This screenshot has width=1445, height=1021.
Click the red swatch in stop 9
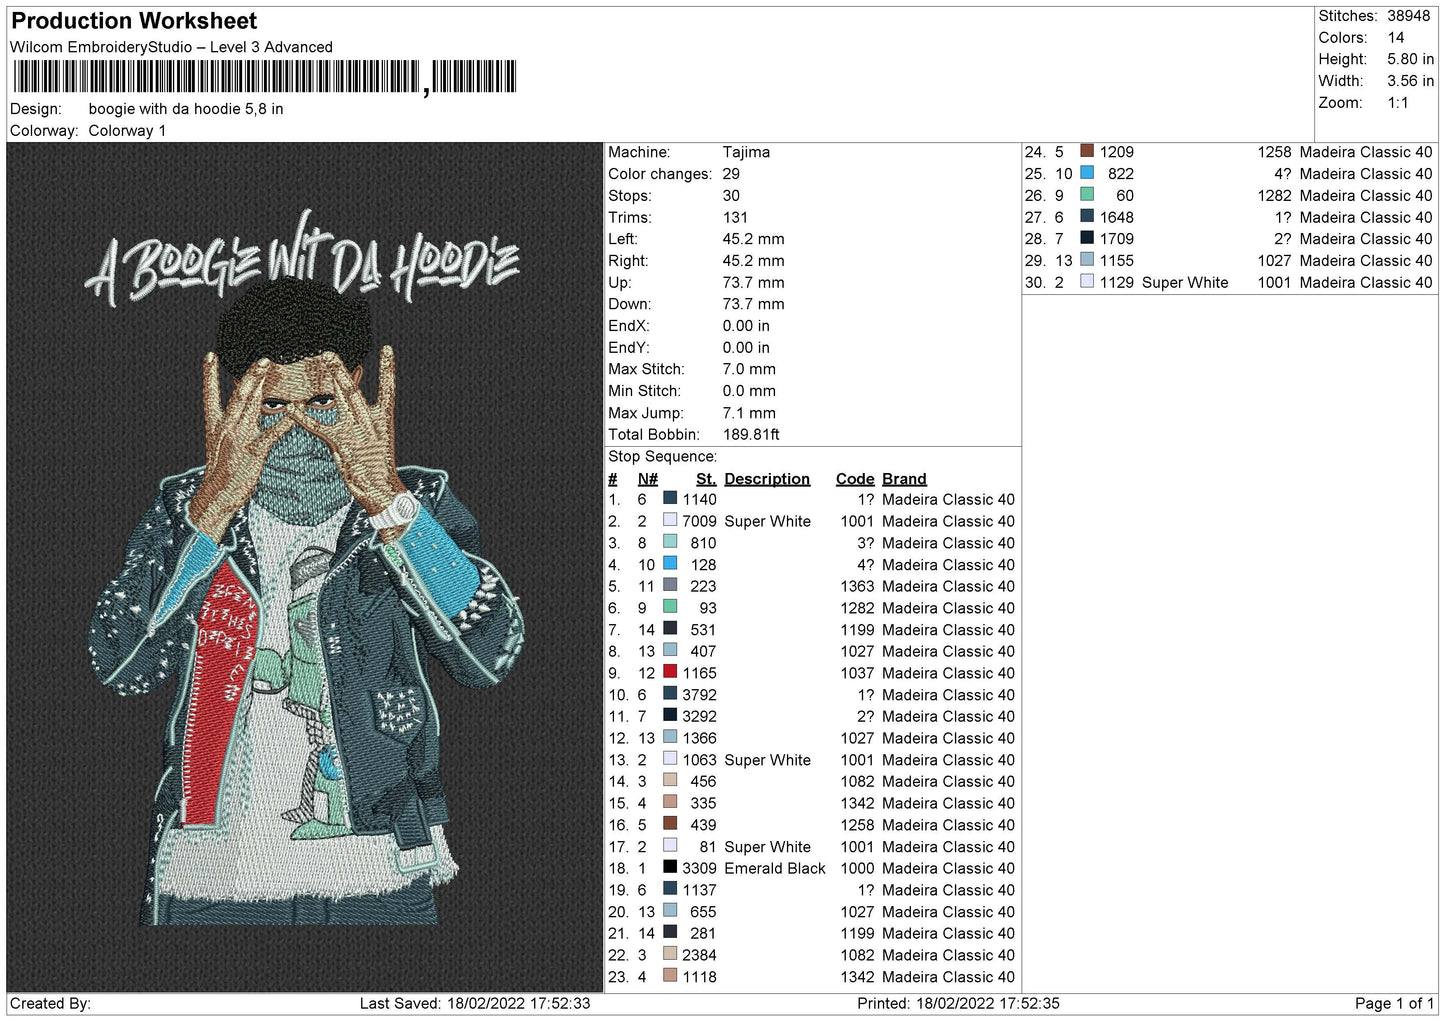click(x=670, y=672)
